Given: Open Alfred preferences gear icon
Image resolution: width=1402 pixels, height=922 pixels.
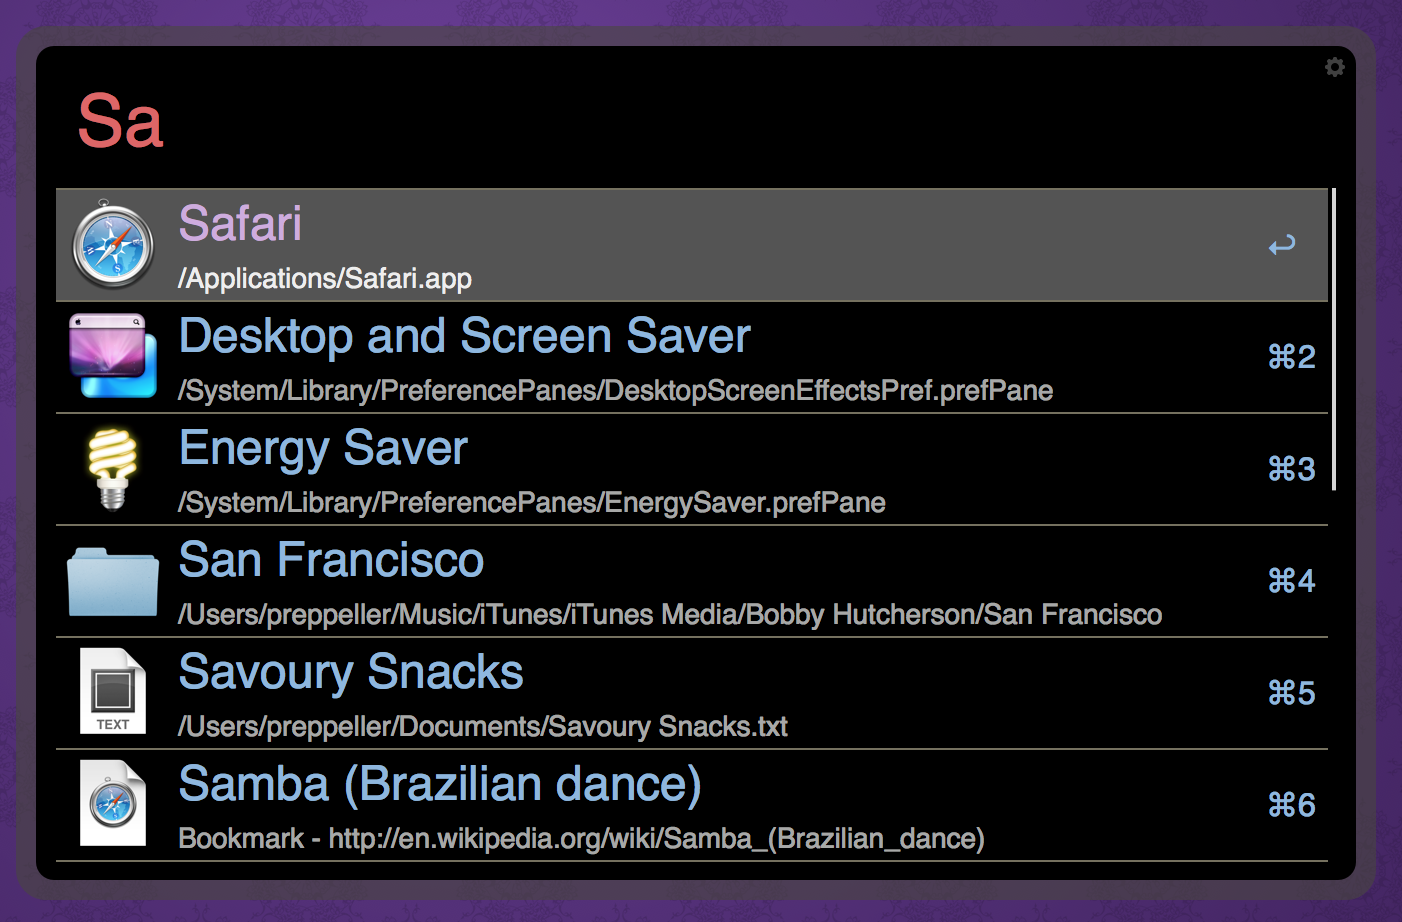Looking at the screenshot, I should click(x=1335, y=67).
